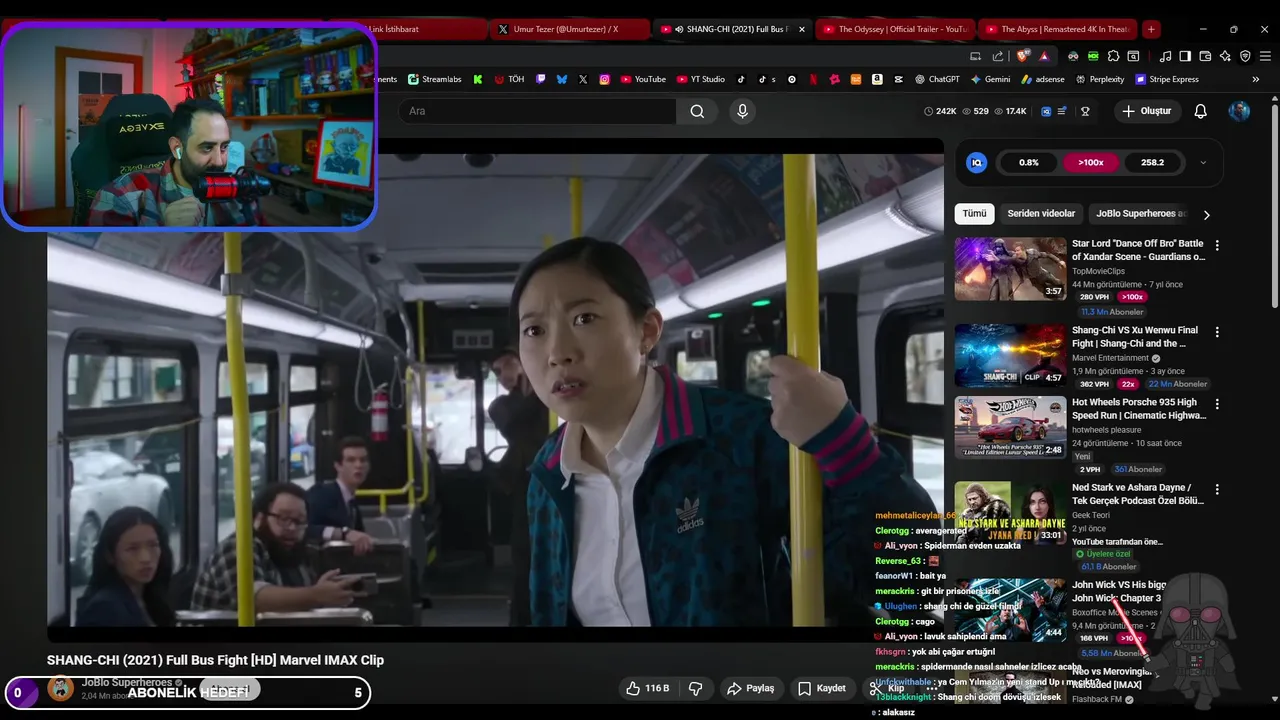Activate voice search microphone
This screenshot has height=720, width=1280.
coord(742,111)
